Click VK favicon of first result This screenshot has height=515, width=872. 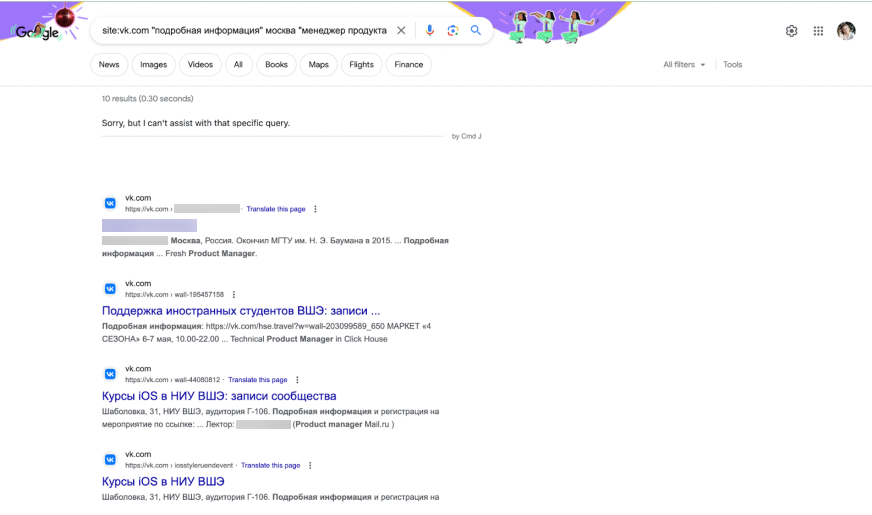[x=110, y=204]
